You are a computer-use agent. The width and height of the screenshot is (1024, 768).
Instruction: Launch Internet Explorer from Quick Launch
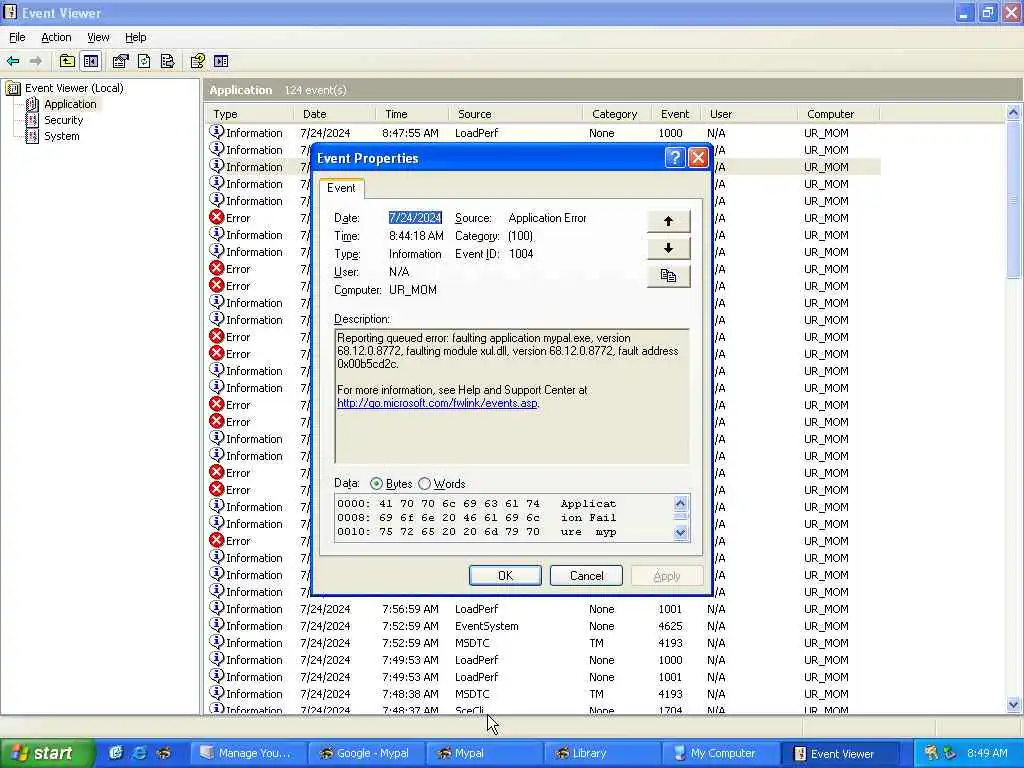click(x=139, y=753)
